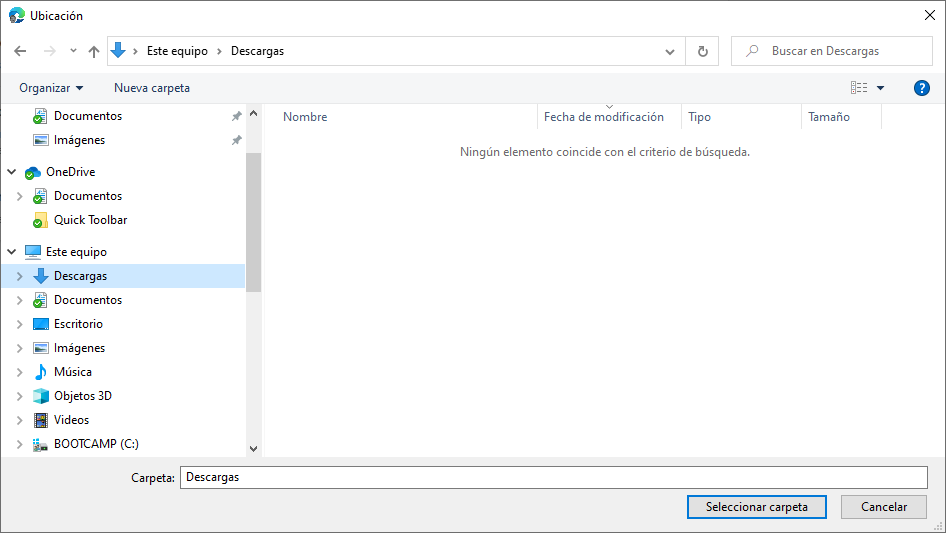Image resolution: width=946 pixels, height=533 pixels.
Task: Click the Seleccionar carpeta button
Action: [x=756, y=507]
